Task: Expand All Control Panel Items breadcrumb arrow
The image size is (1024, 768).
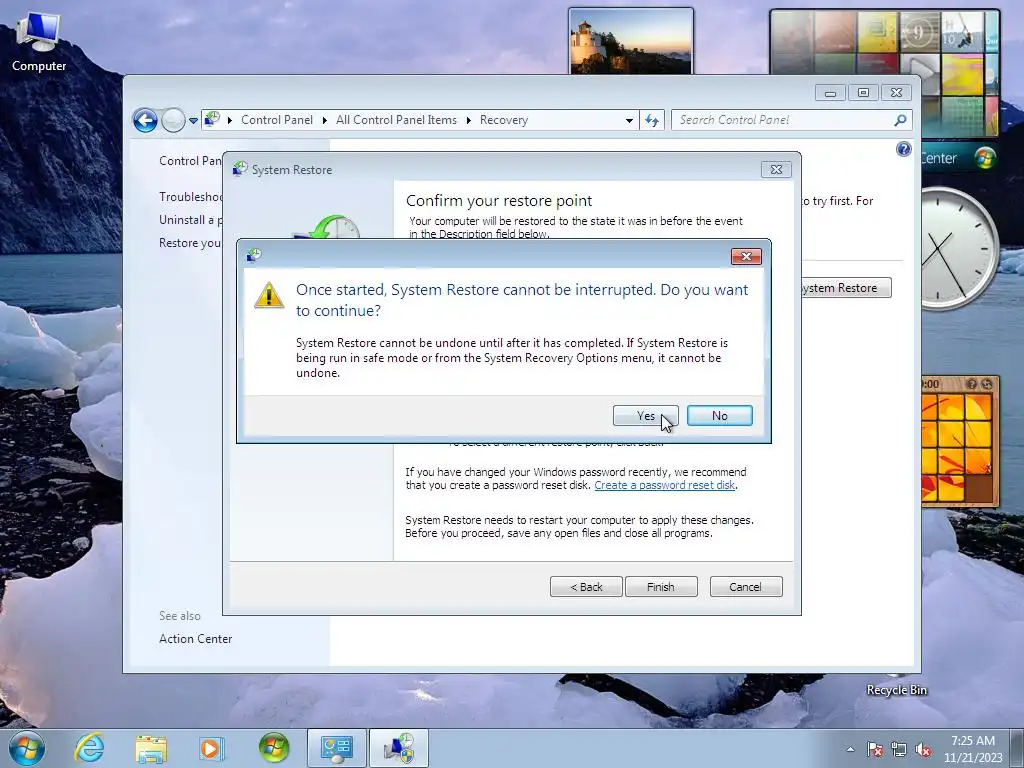Action: coord(468,120)
